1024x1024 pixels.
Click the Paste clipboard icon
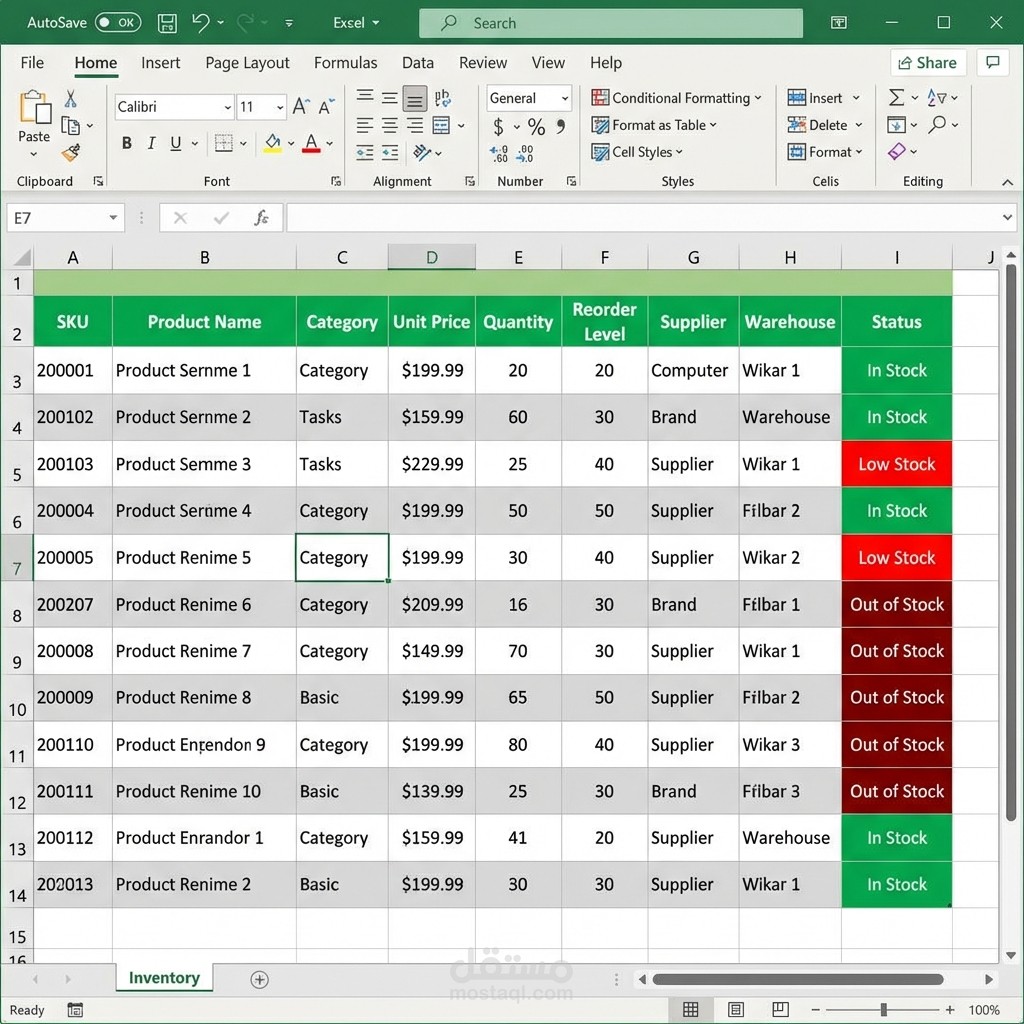(x=35, y=108)
